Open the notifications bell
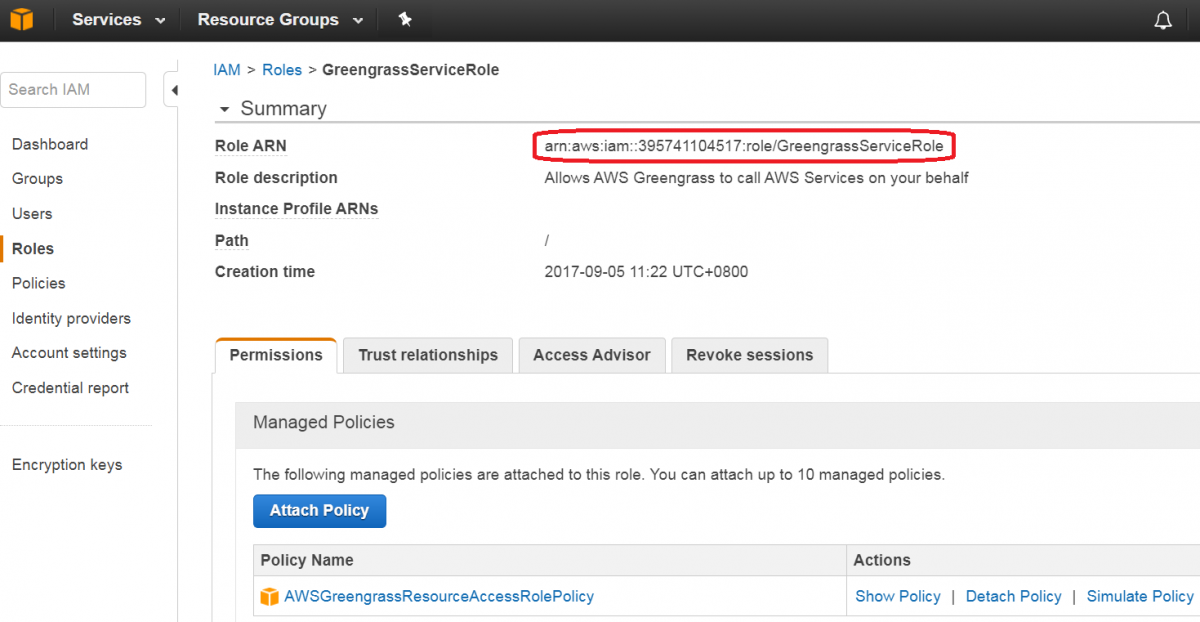This screenshot has height=622, width=1200. point(1163,18)
